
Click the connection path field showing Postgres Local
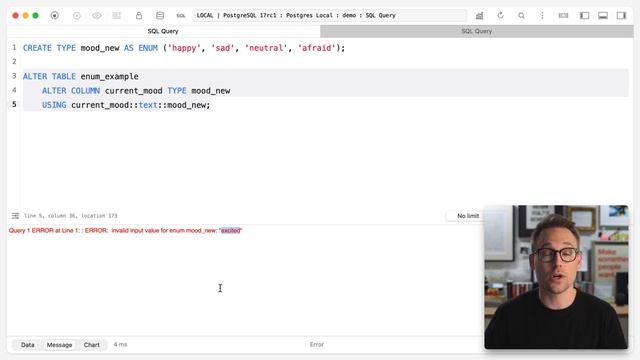(x=330, y=16)
